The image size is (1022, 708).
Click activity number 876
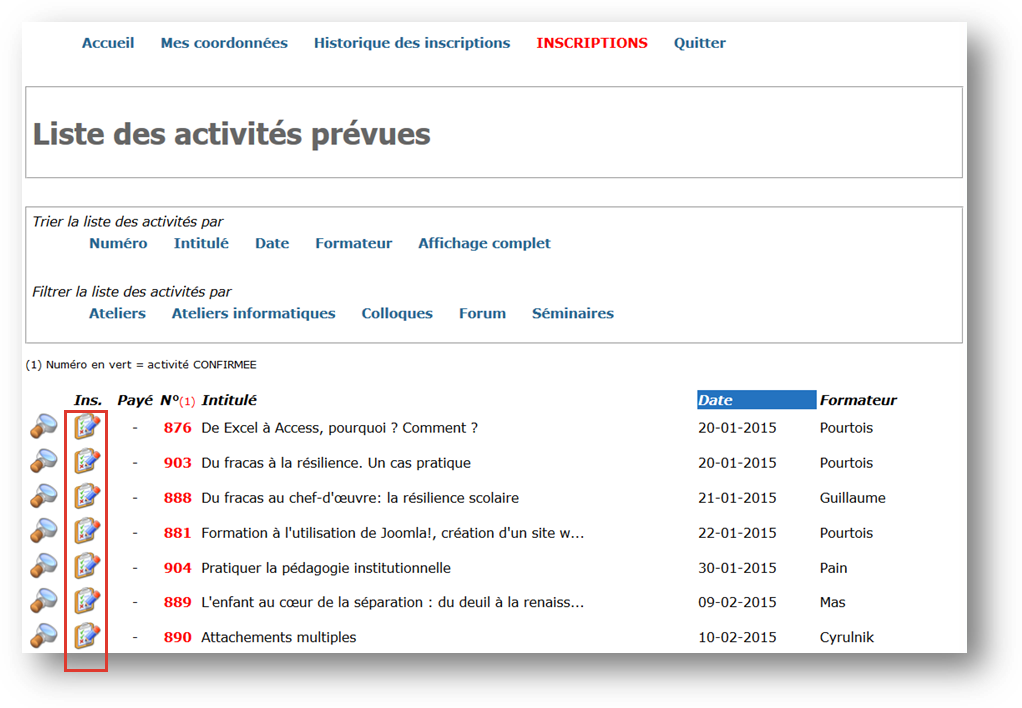click(177, 428)
